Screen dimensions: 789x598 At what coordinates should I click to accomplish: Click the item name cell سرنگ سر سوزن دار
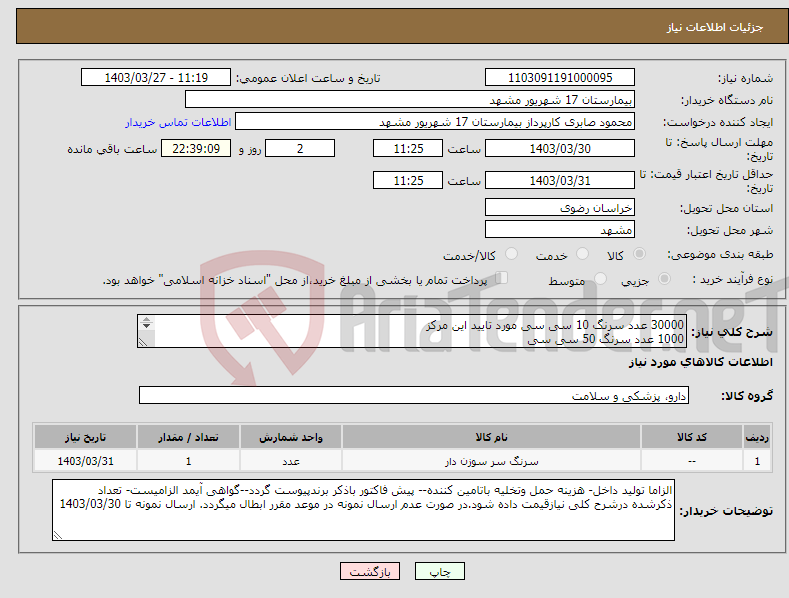point(491,461)
